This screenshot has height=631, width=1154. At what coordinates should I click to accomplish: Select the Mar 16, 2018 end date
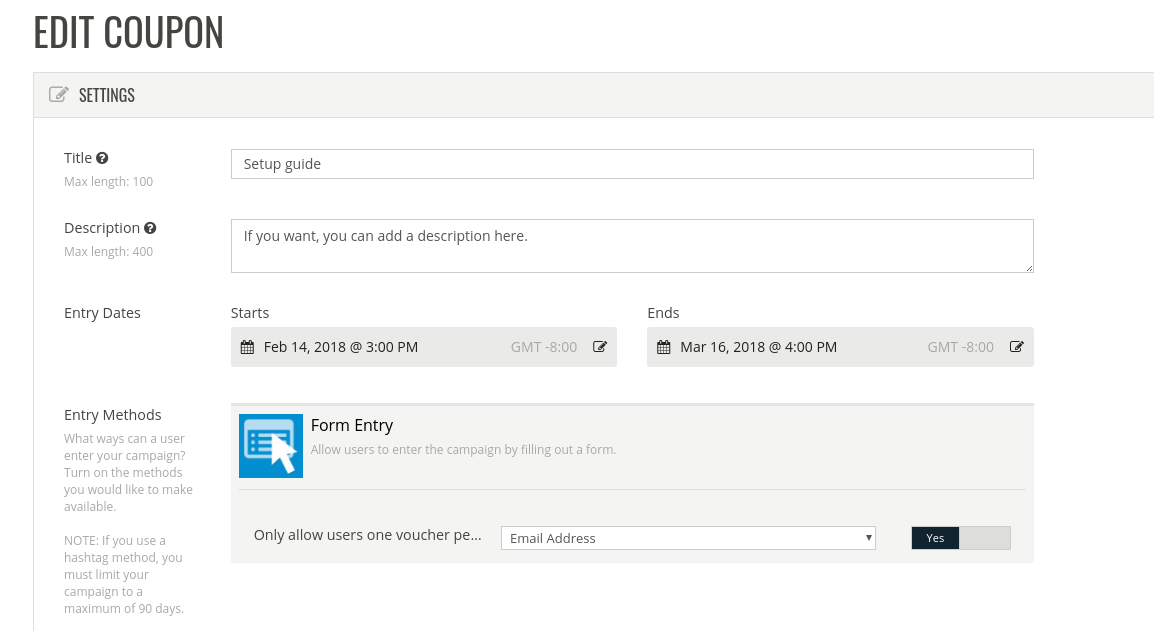758,347
